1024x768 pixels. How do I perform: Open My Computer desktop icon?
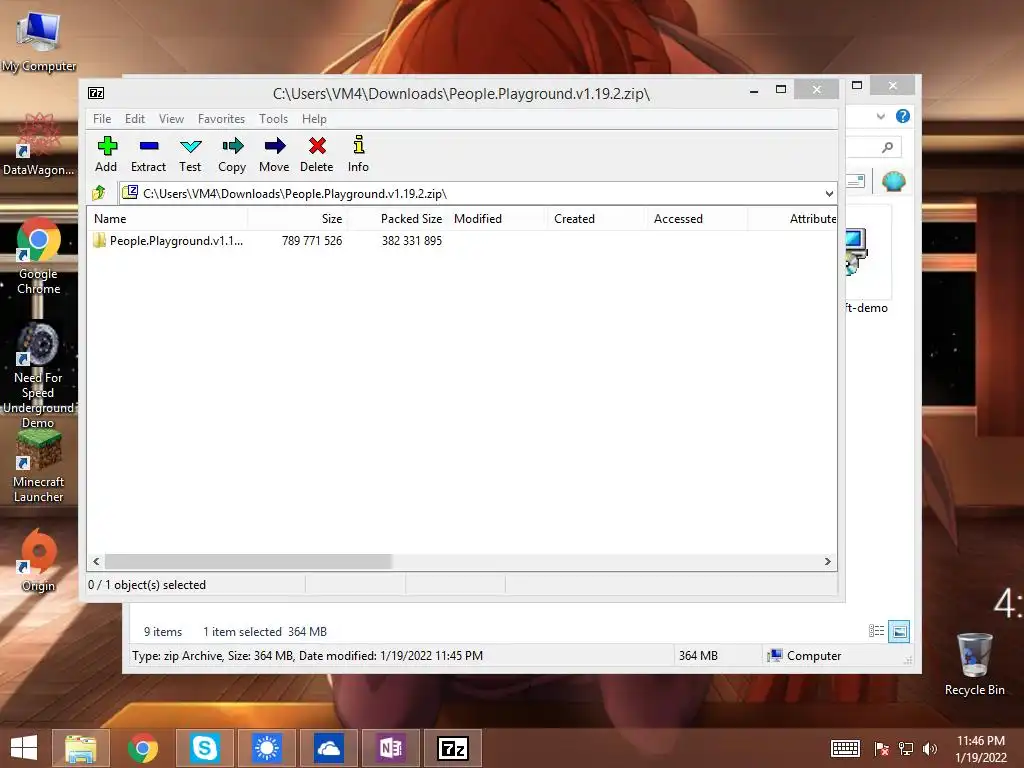pos(39,41)
